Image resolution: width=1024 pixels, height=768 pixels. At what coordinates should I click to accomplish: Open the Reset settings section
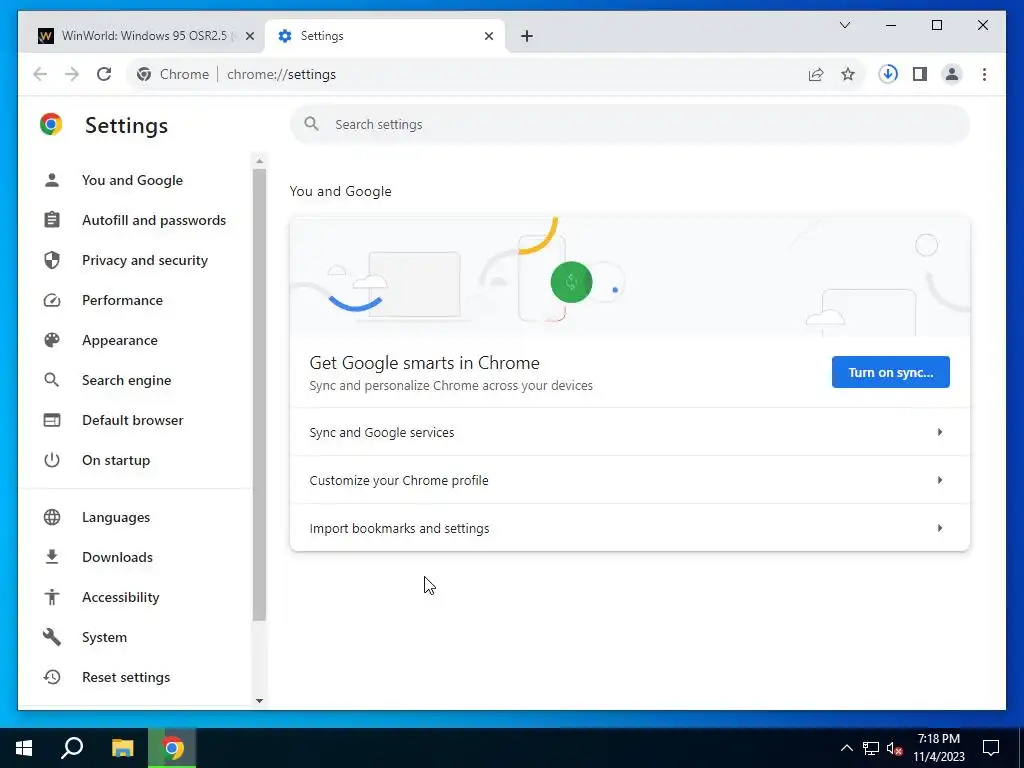pos(126,677)
